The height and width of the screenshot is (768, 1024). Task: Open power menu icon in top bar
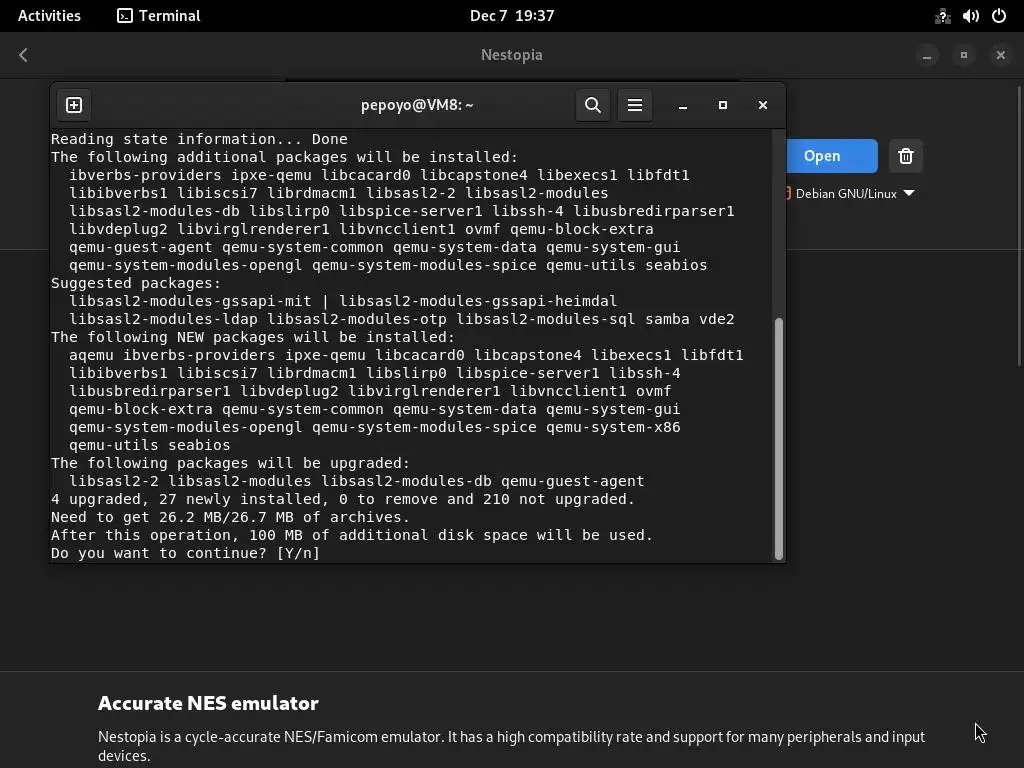click(999, 16)
